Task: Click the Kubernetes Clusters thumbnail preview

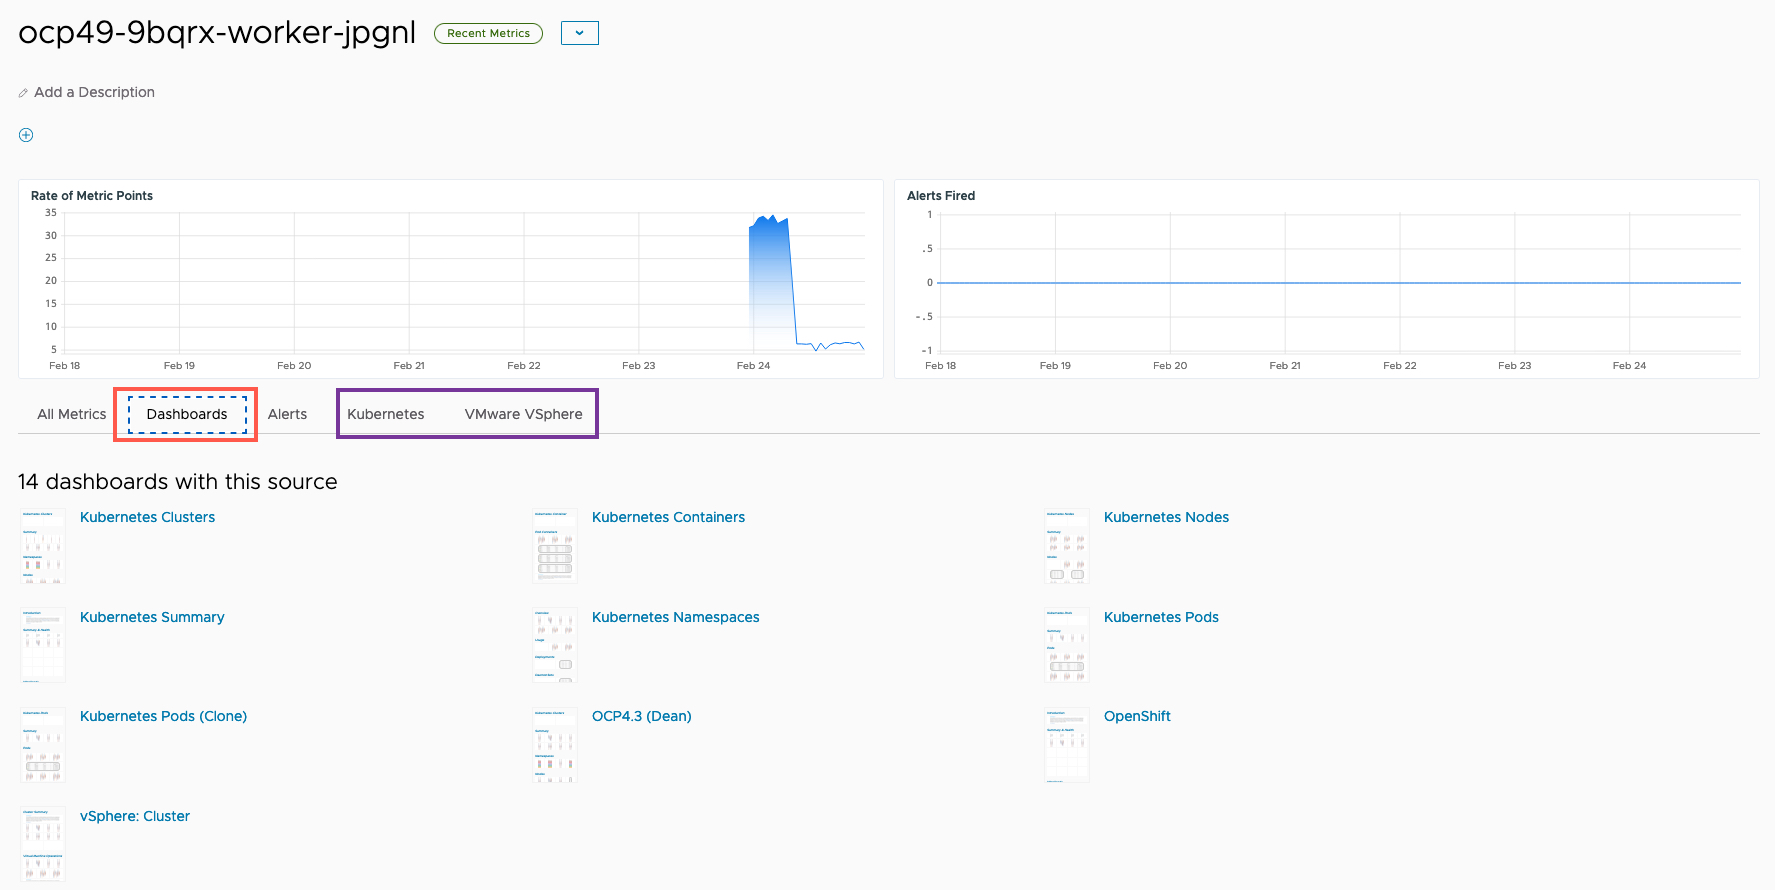Action: [x=43, y=546]
